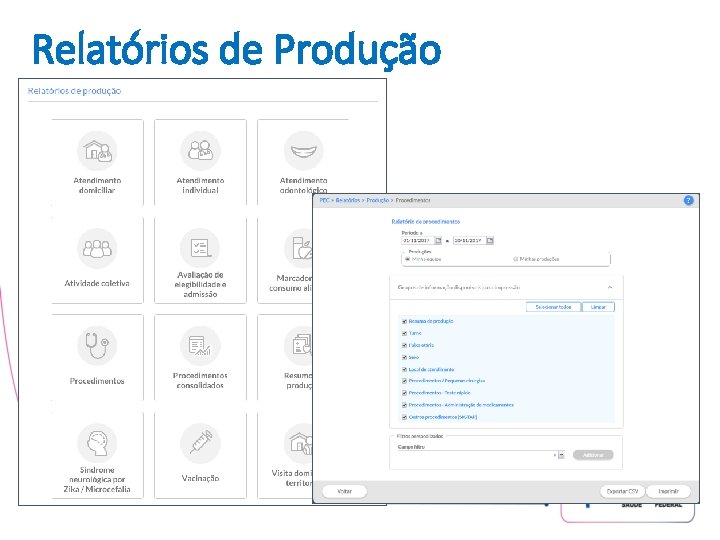
Task: Toggle the Local de atendimento checkbox
Action: (405, 369)
